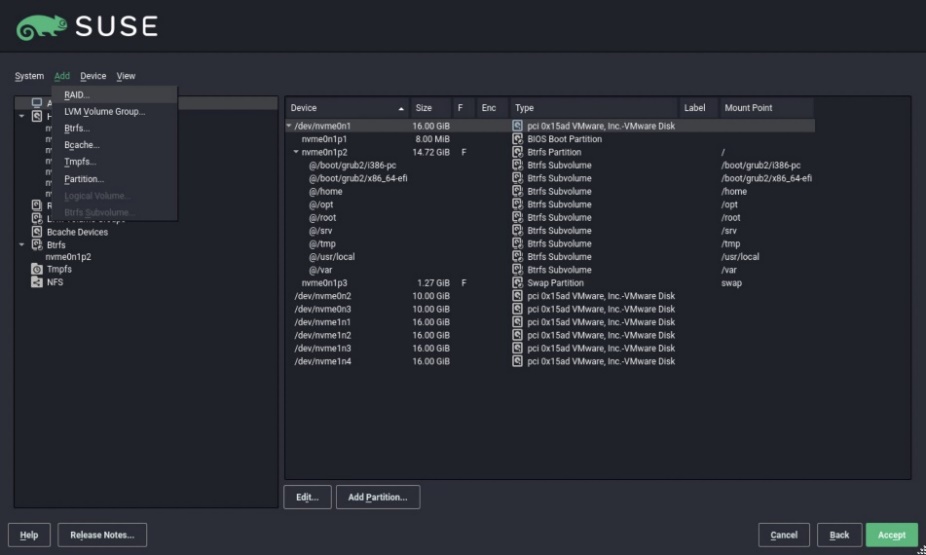Click subvolume icon for @/boot/grub2/x86_64-efi row
The image size is (926, 555).
click(517, 178)
